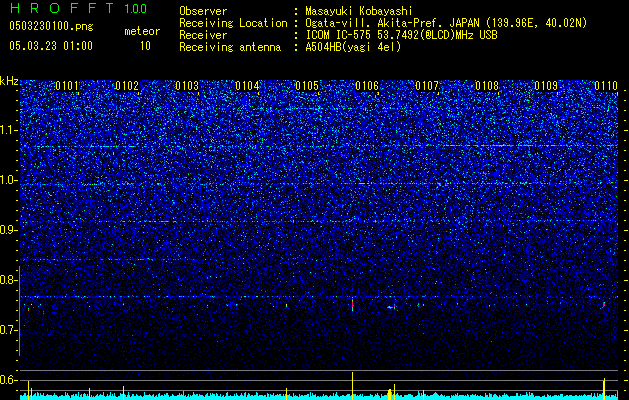Click the 1.0 kHz axis label

[9, 180]
